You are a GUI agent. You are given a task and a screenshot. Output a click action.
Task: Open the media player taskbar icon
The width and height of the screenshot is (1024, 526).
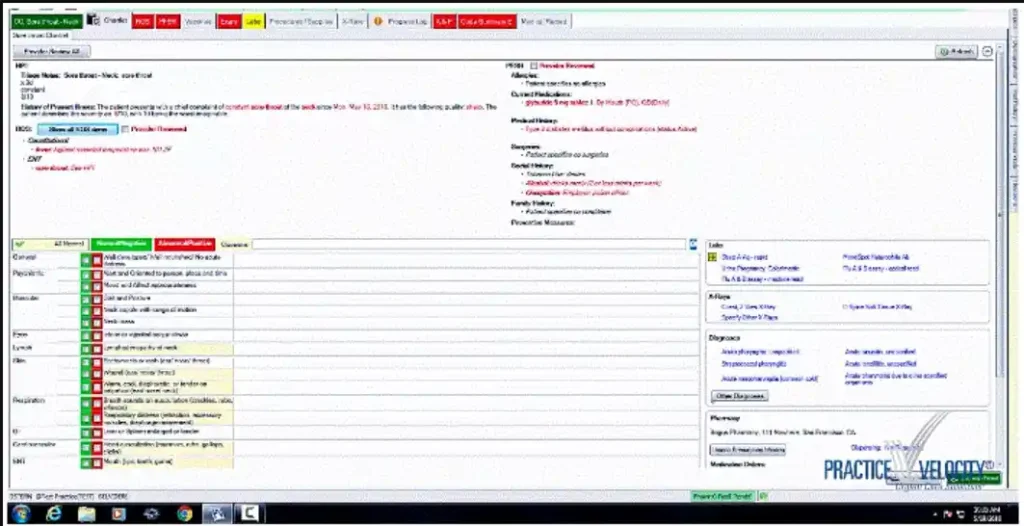[119, 514]
